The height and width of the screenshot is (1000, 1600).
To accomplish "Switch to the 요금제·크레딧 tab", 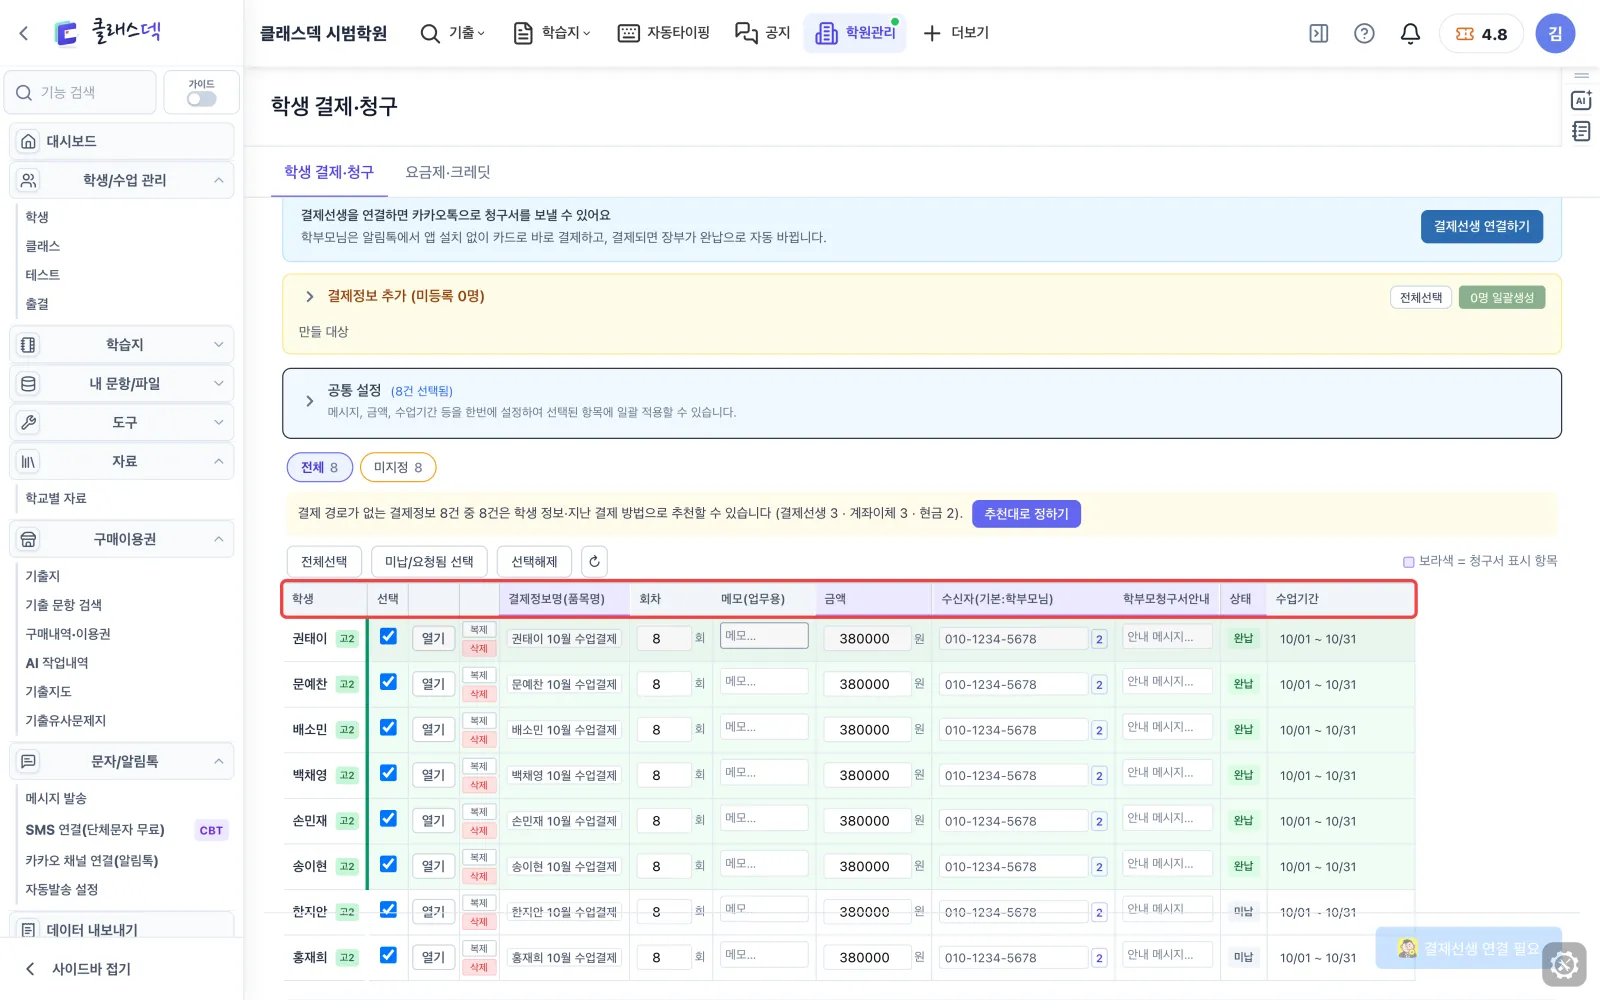I will (448, 172).
